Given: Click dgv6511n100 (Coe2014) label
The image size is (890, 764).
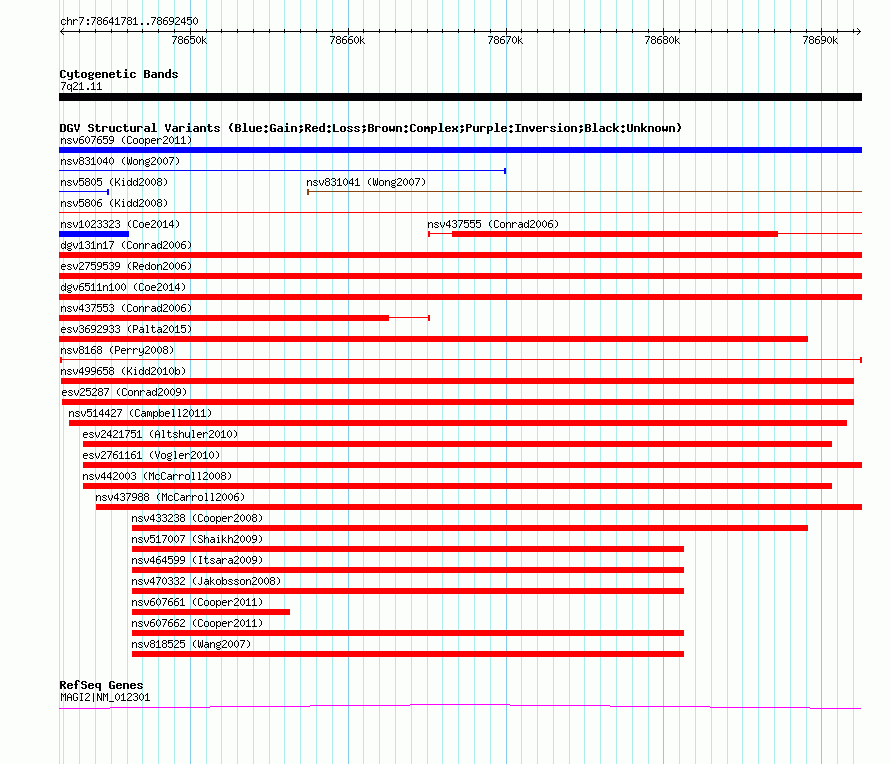Looking at the screenshot, I should [123, 287].
